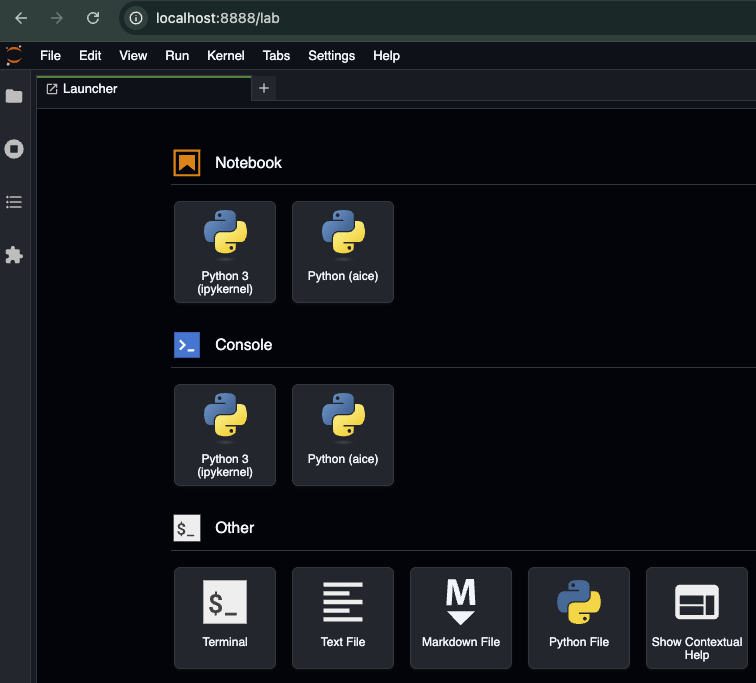This screenshot has height=683, width=756.
Task: Click the browser forward arrow
Action: (57, 18)
